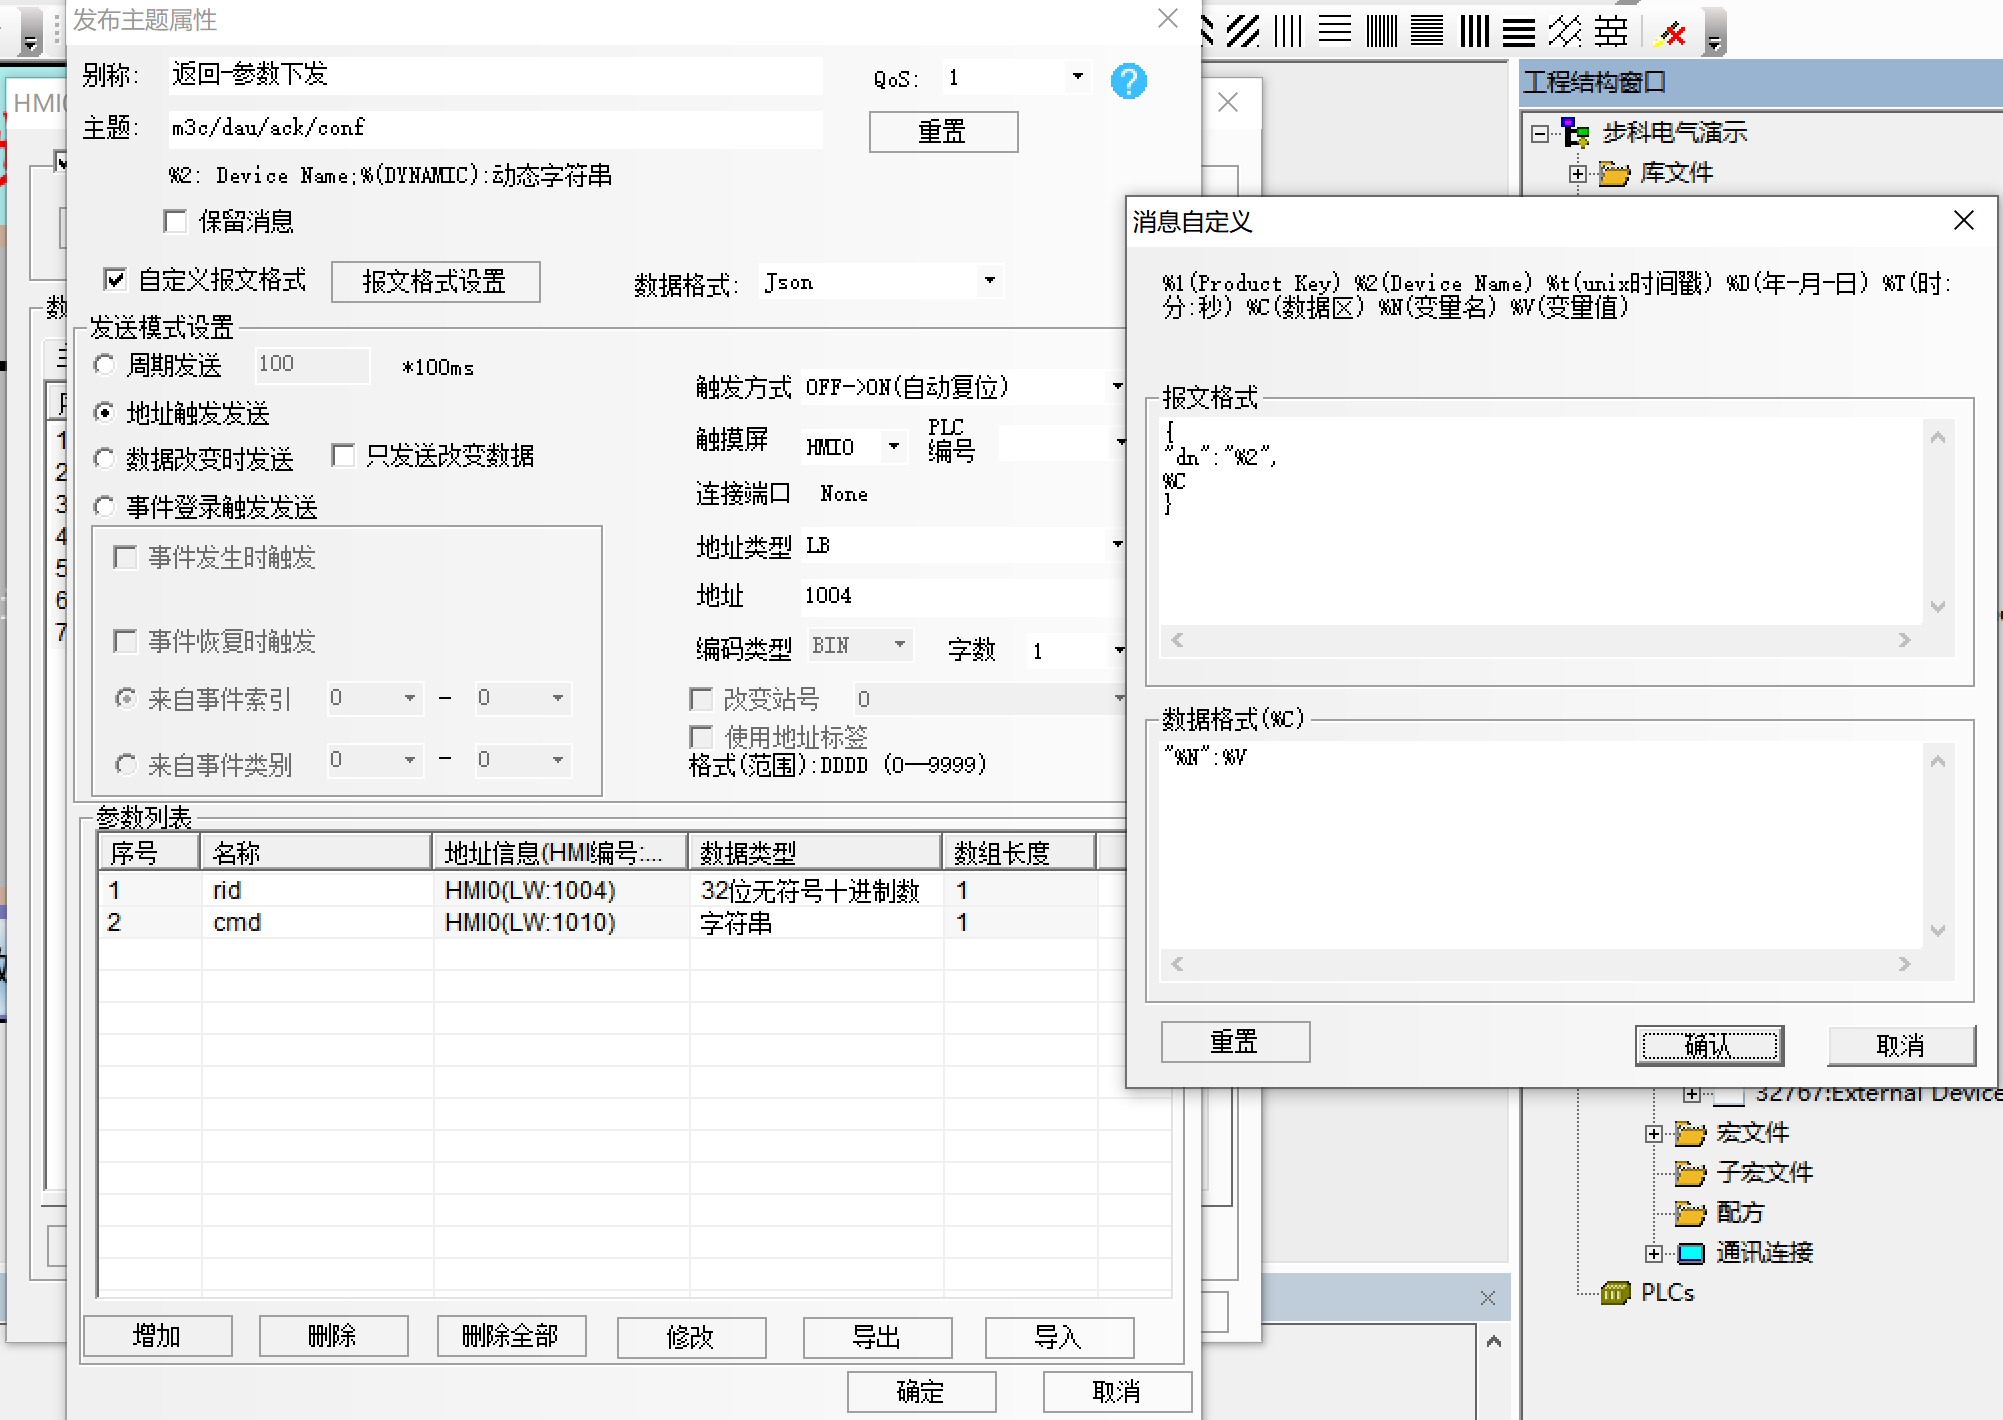Click the 地址信息 column header
Image resolution: width=2003 pixels, height=1420 pixels.
[x=560, y=853]
